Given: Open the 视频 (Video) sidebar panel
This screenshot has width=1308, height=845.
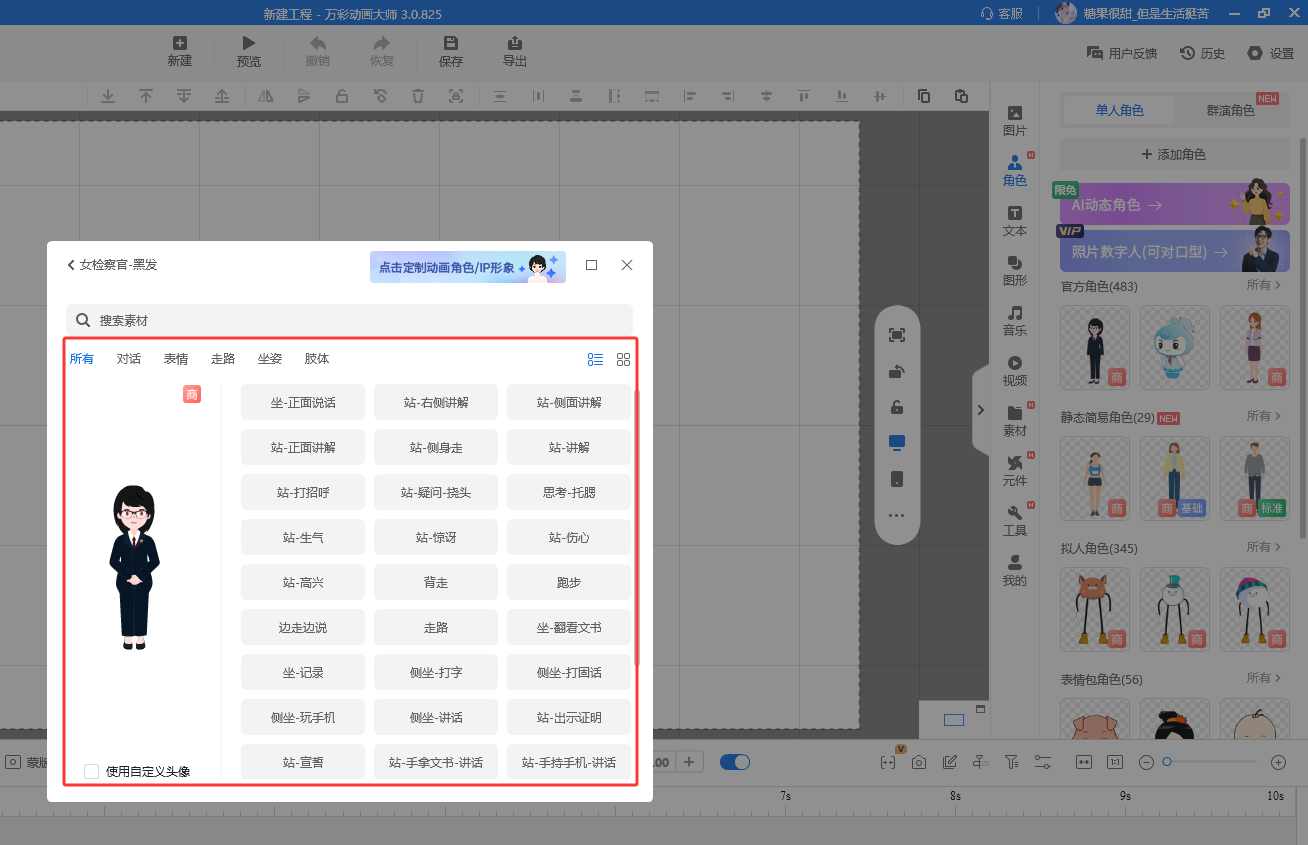Looking at the screenshot, I should pyautogui.click(x=1014, y=370).
